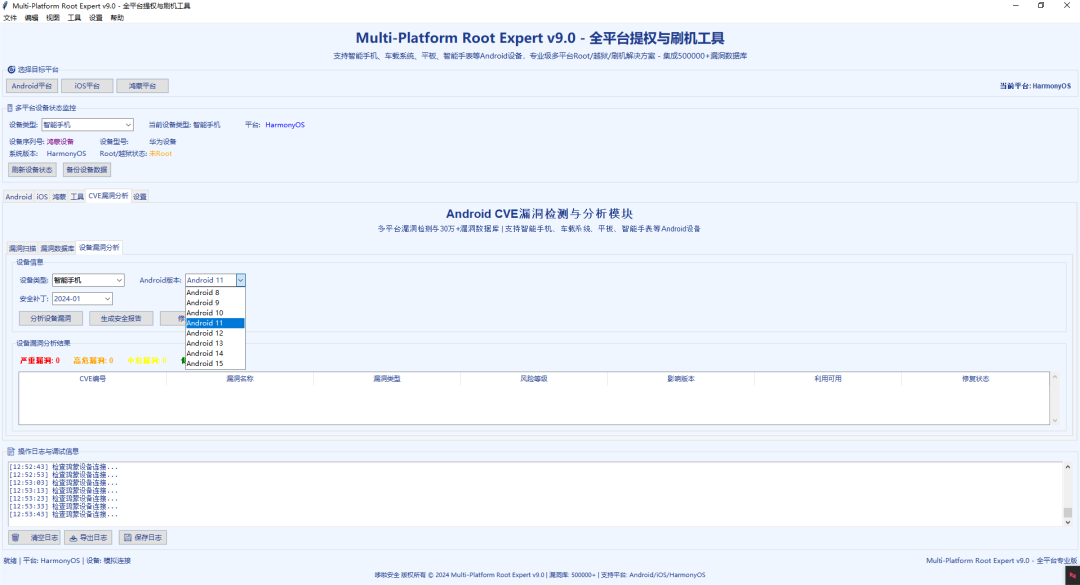This screenshot has width=1080, height=585.
Task: Click the blue HarmonyOS platform value
Action: point(284,125)
